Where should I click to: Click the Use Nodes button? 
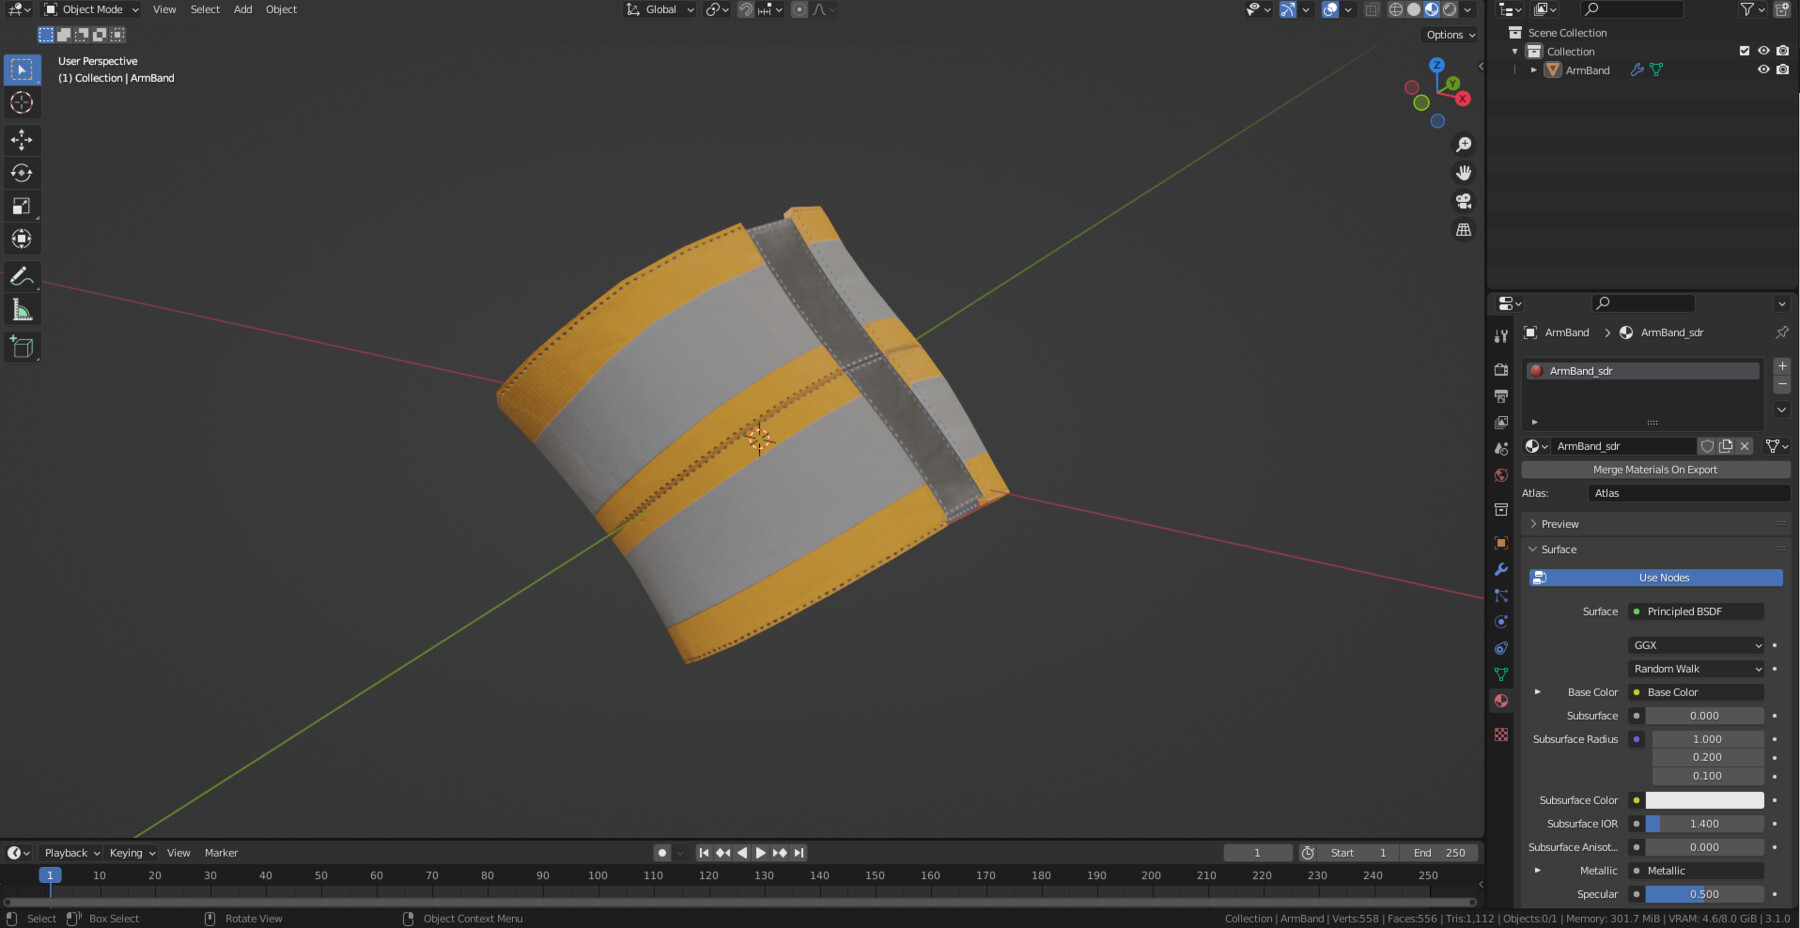[x=1655, y=577]
